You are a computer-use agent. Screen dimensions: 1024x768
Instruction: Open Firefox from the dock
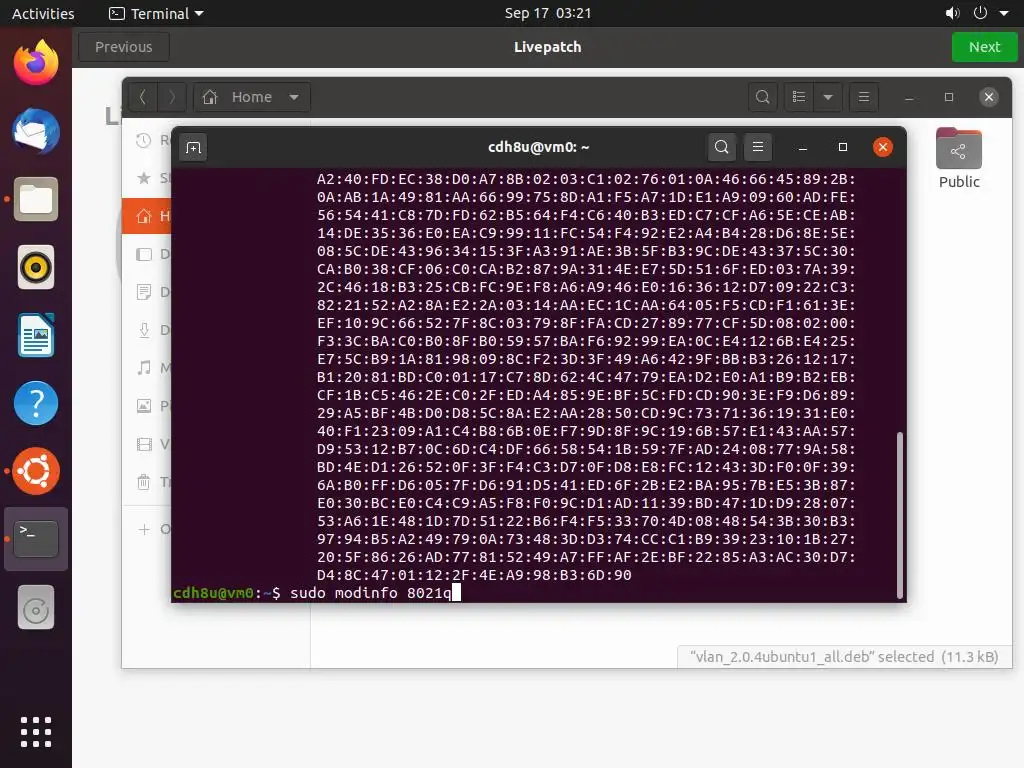(36, 62)
